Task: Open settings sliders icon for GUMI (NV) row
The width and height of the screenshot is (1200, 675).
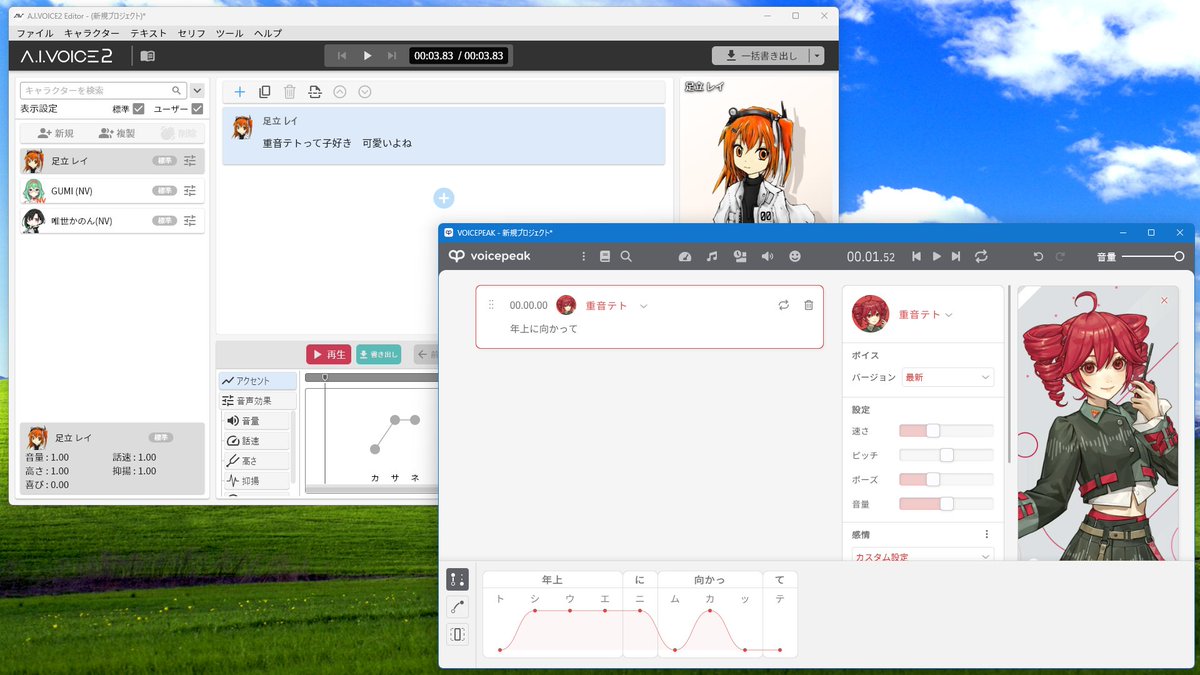Action: [x=190, y=191]
